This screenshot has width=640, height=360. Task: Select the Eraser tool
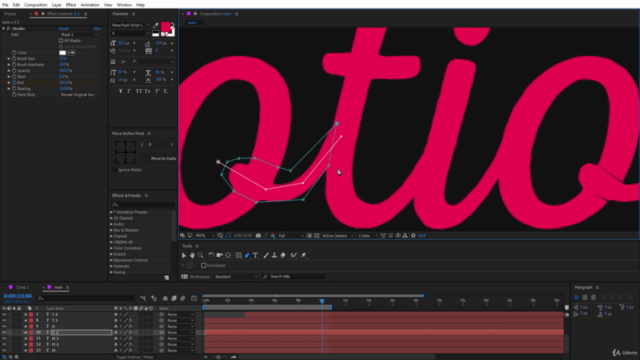[x=283, y=256]
